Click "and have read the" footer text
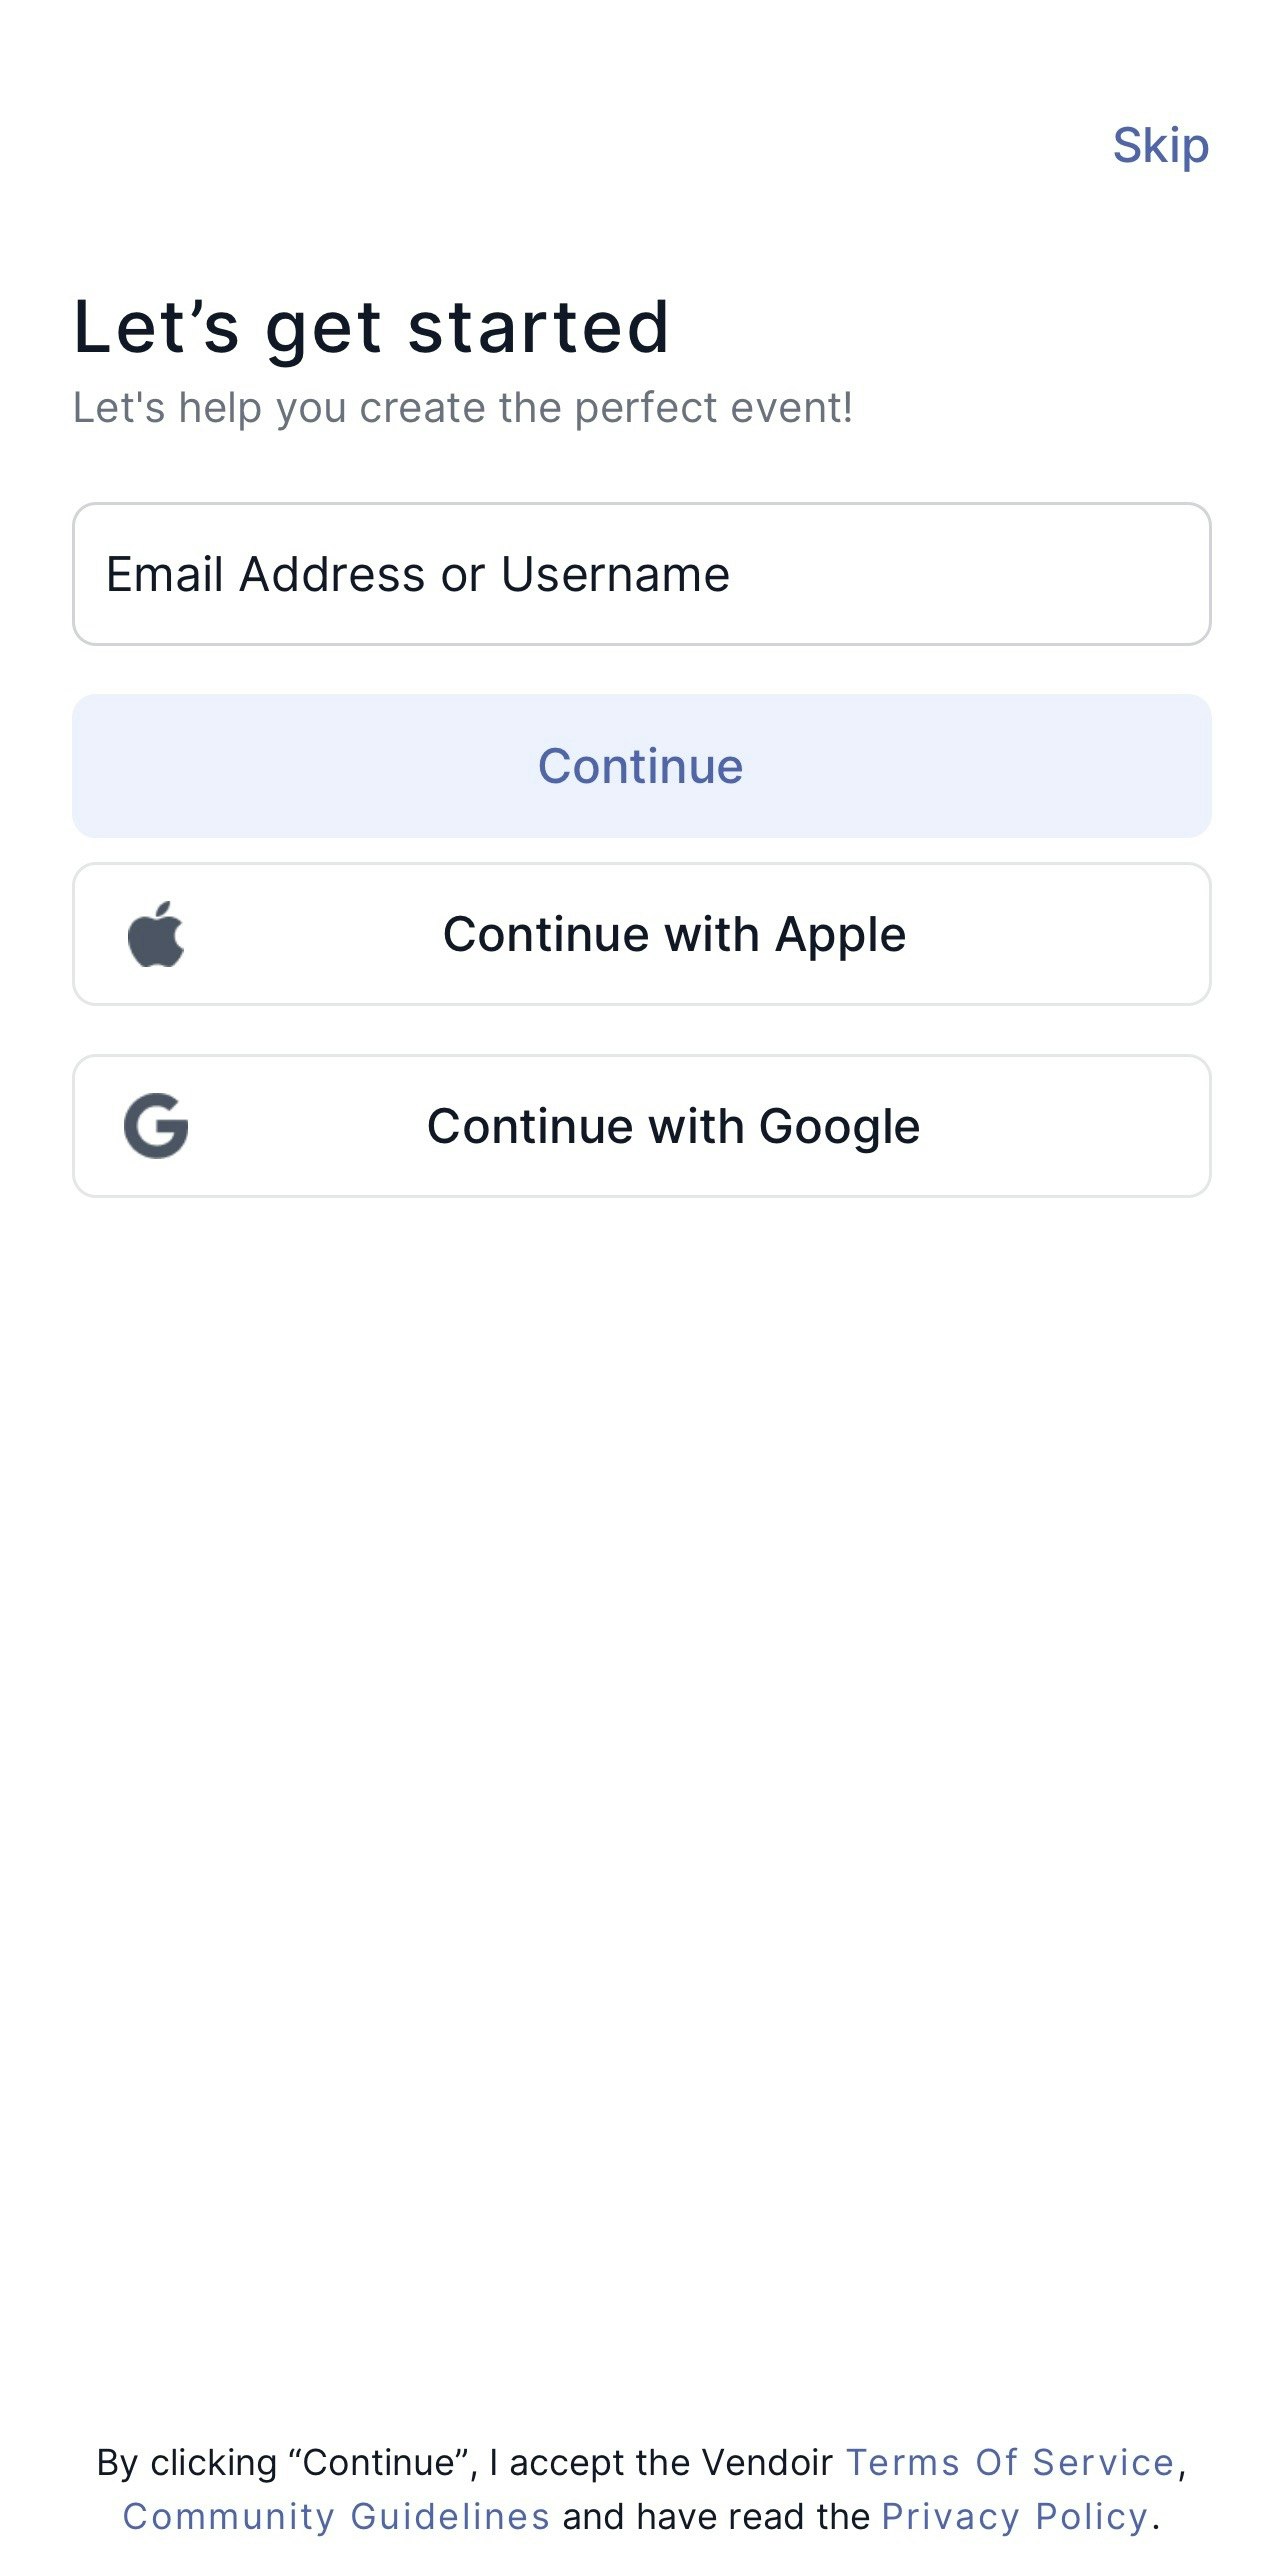Image resolution: width=1284 pixels, height=2563 pixels. (x=716, y=2516)
